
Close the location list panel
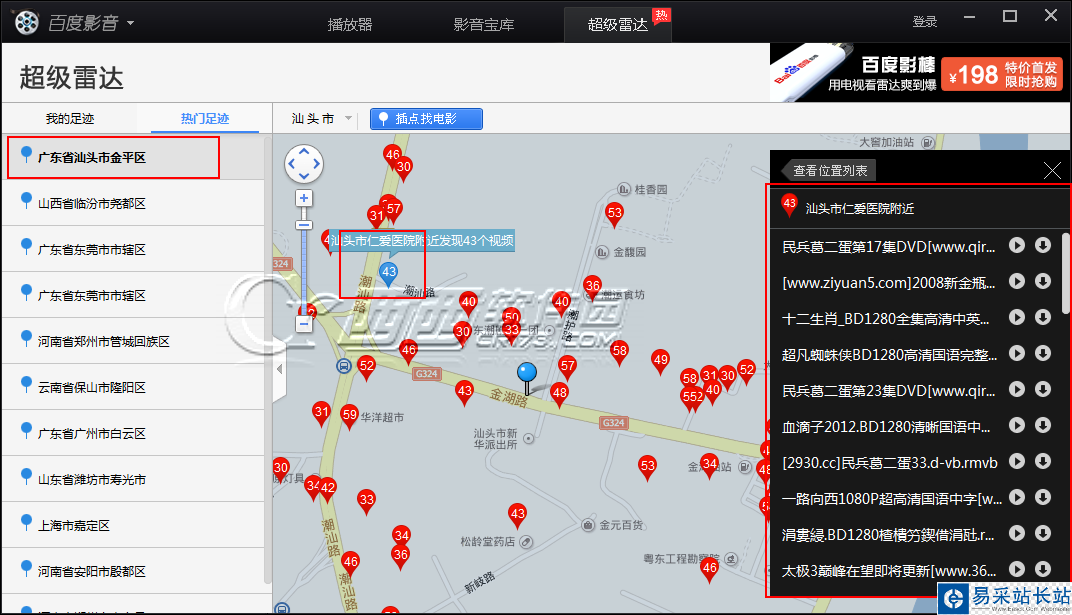pyautogui.click(x=1053, y=170)
